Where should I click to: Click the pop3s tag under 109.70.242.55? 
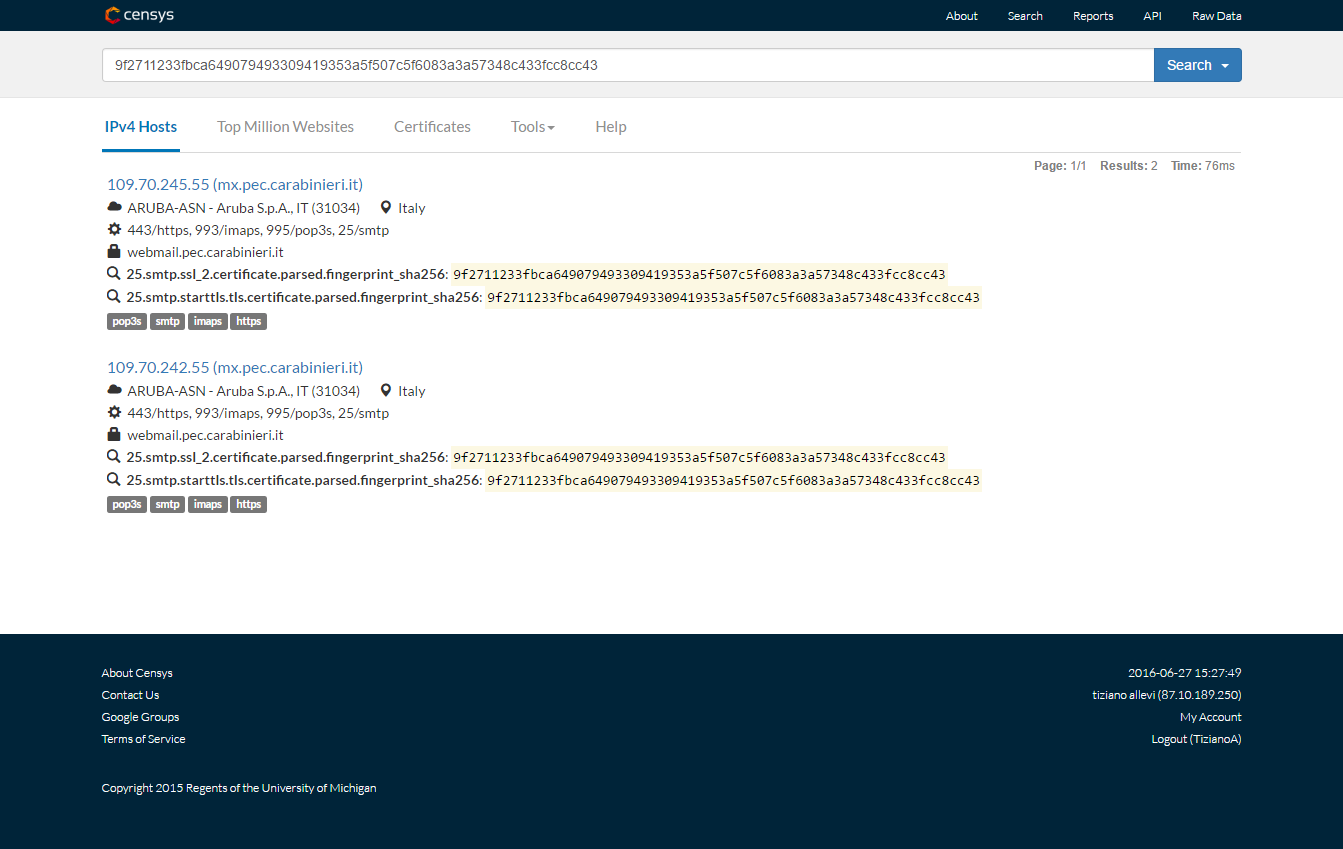click(x=127, y=504)
